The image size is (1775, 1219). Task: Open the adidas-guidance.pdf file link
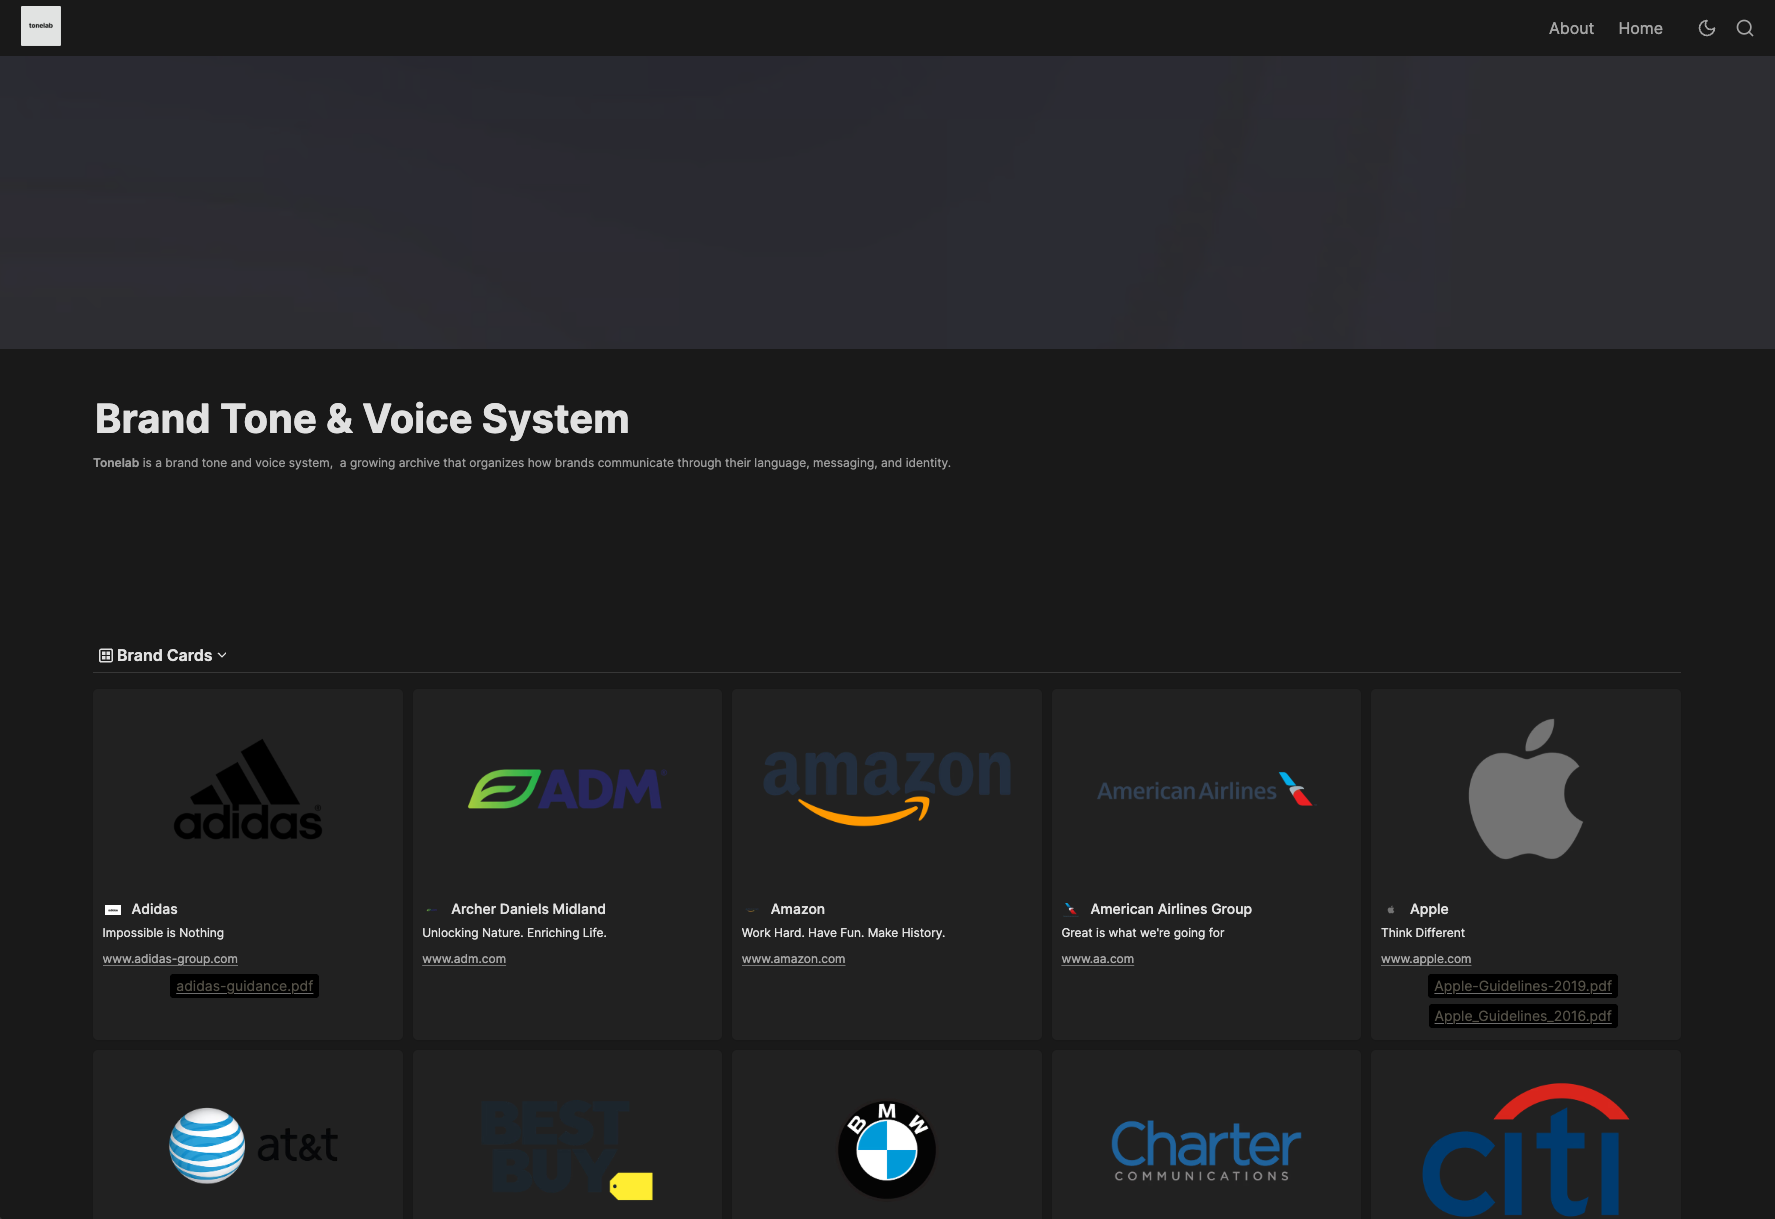tap(244, 986)
